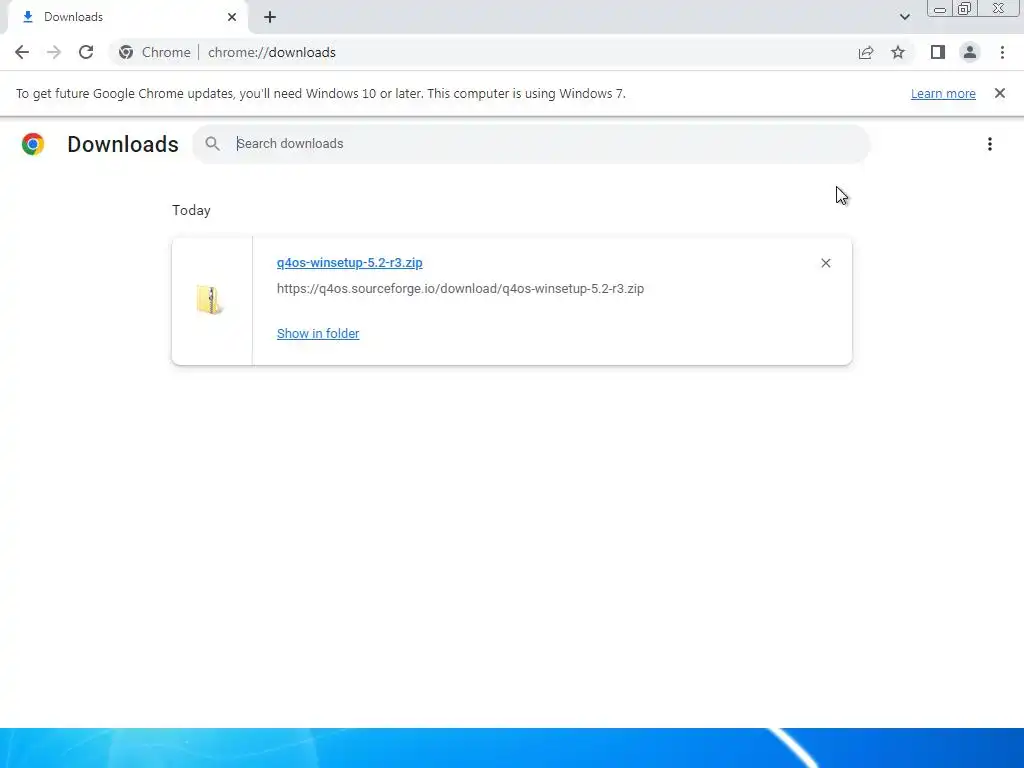Open a new tab with the plus button
Screen dimensions: 1024x768
[x=270, y=17]
